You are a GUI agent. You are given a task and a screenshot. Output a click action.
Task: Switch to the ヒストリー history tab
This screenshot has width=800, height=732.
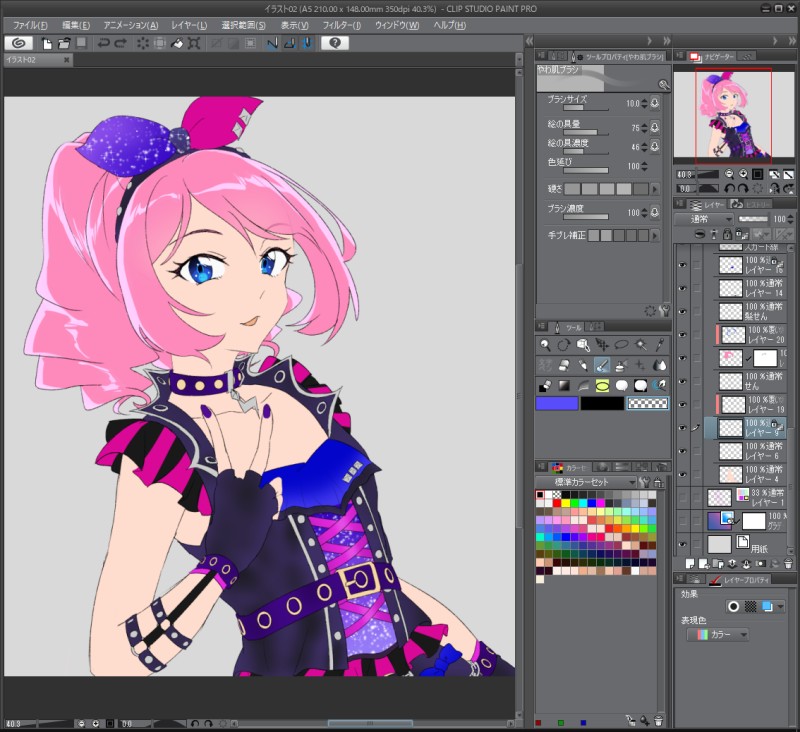click(751, 204)
